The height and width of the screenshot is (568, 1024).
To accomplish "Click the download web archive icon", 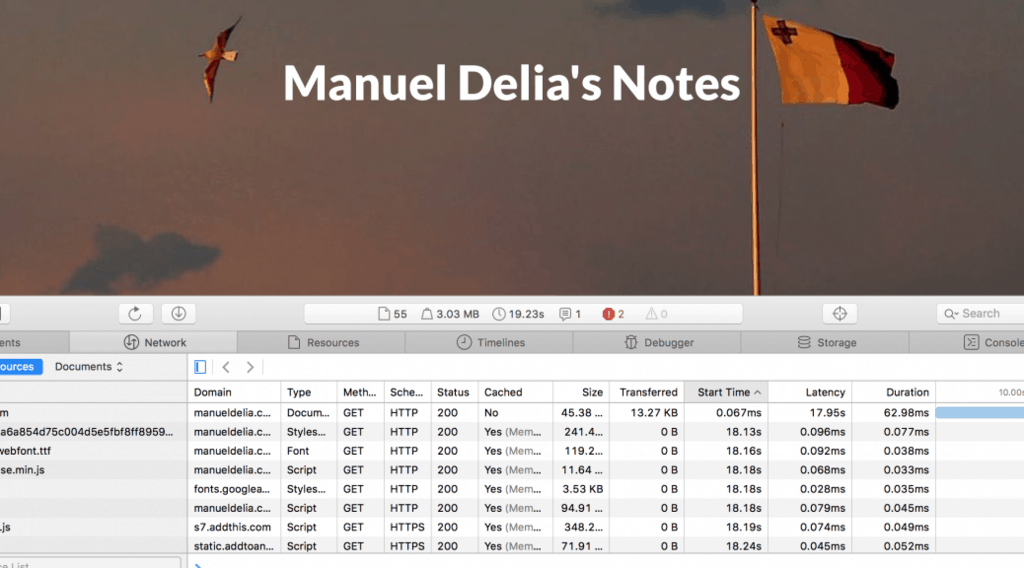I will point(179,313).
